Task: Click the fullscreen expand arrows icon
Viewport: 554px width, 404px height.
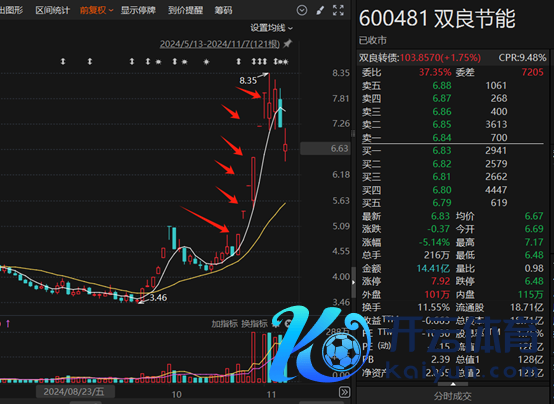Action: point(338,10)
